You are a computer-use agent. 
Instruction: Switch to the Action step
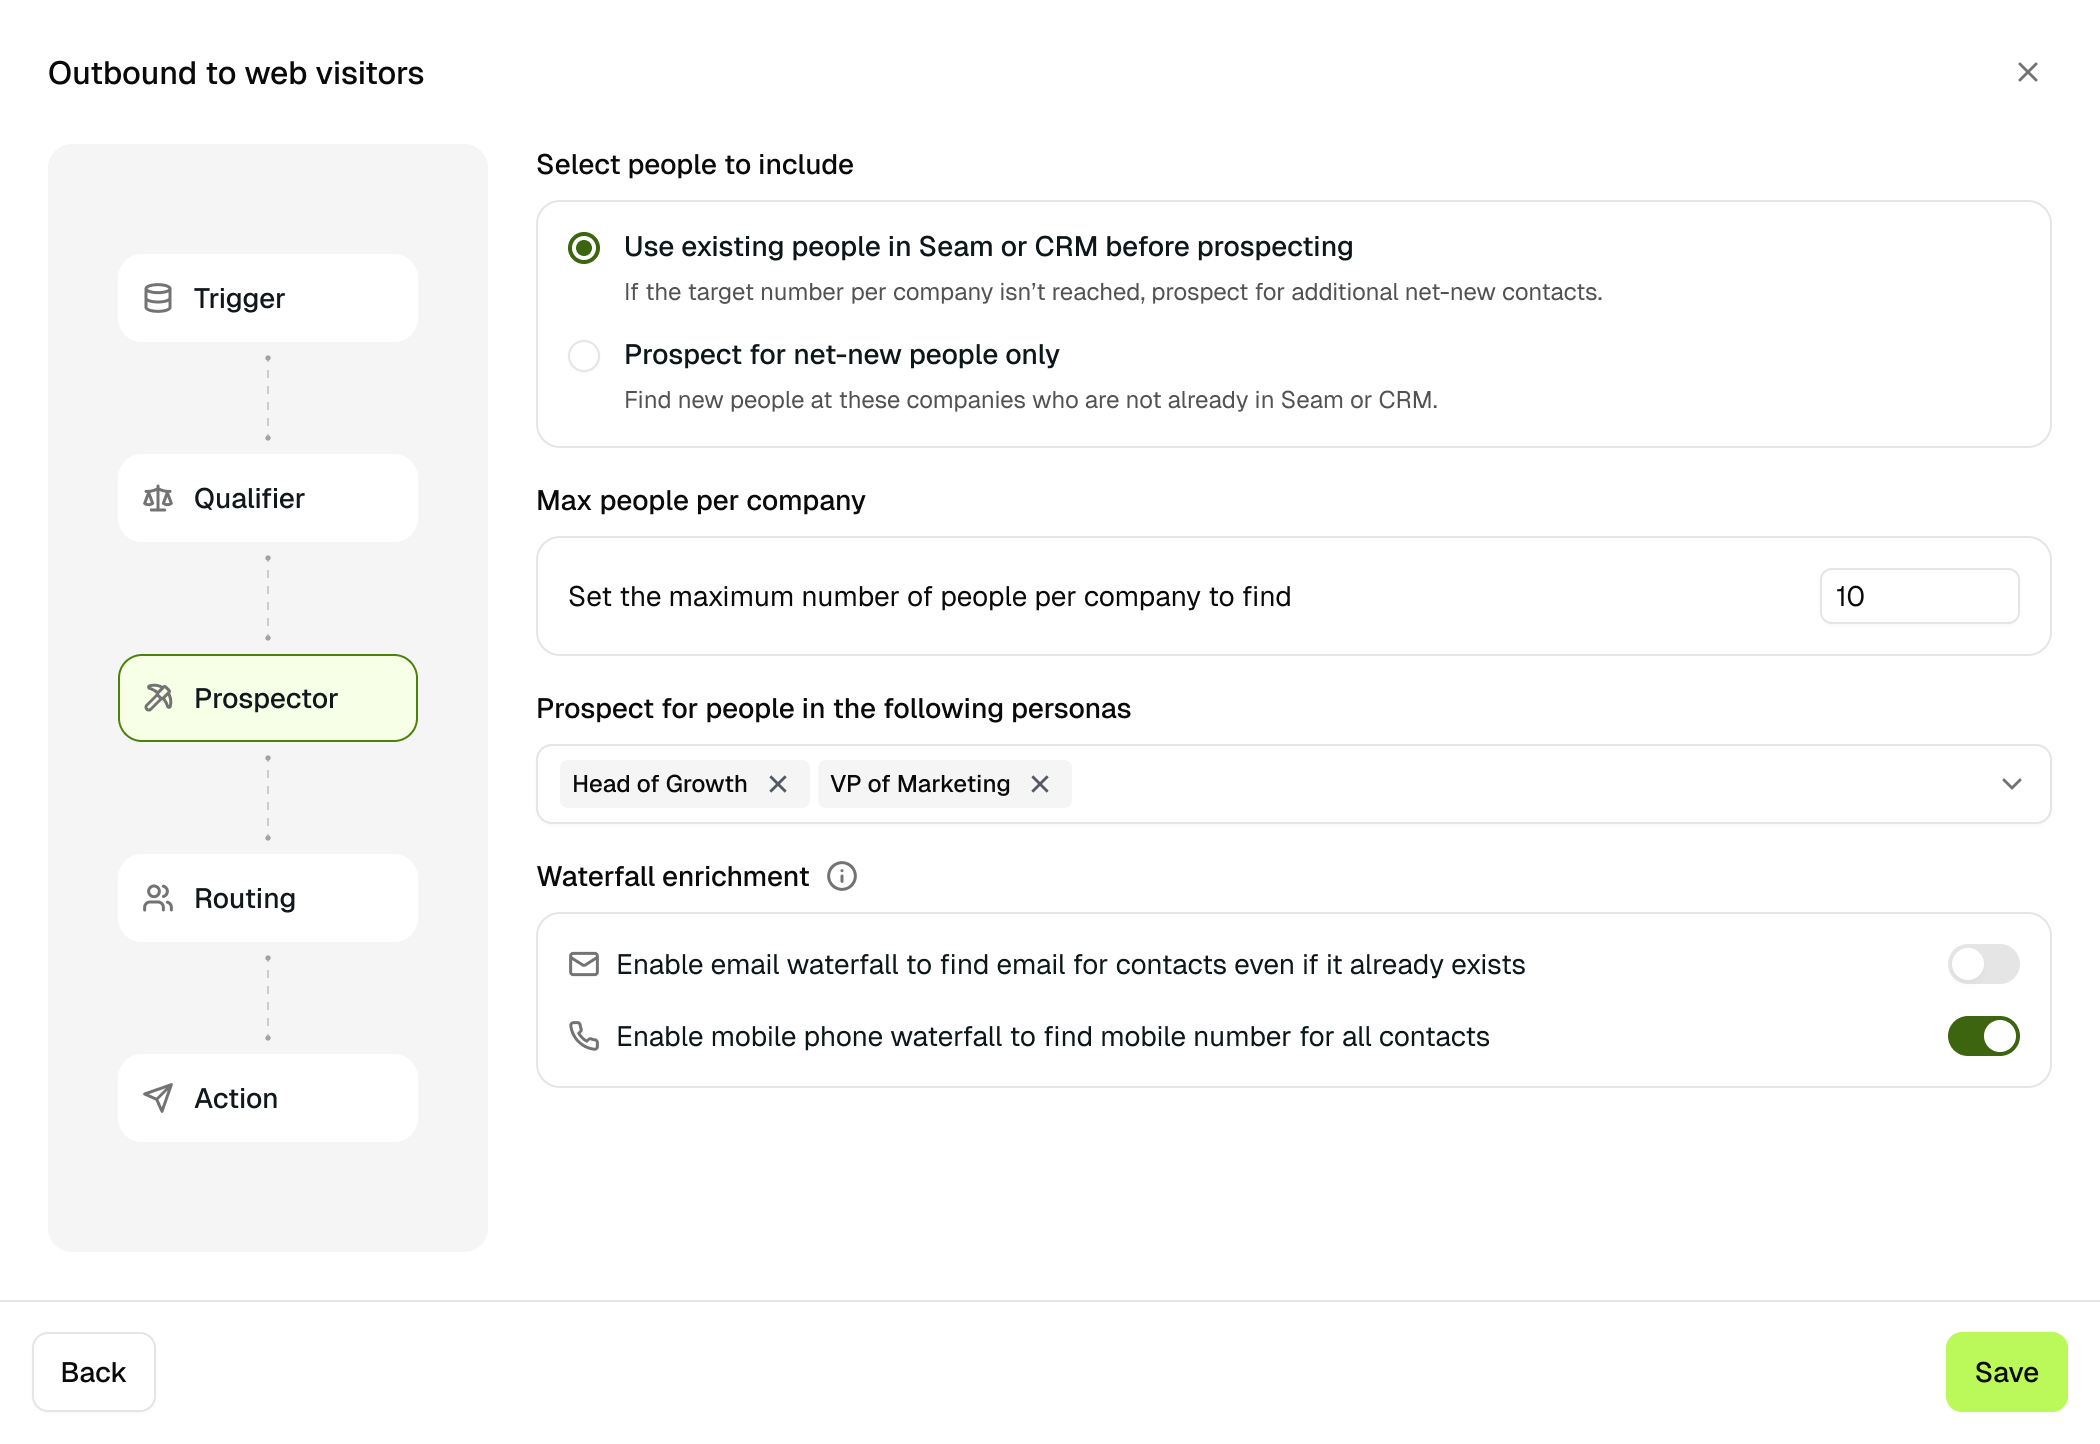click(x=268, y=1098)
